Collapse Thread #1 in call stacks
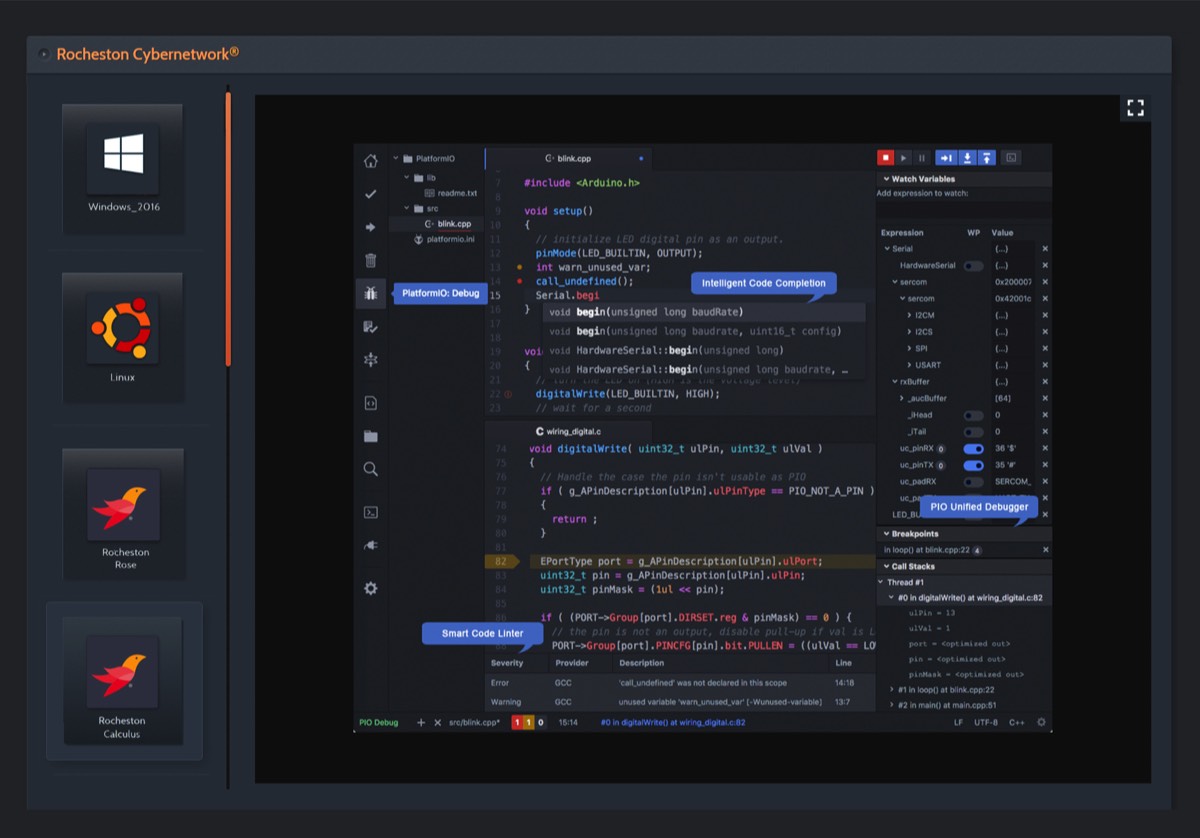This screenshot has height=838, width=1200. (x=880, y=582)
